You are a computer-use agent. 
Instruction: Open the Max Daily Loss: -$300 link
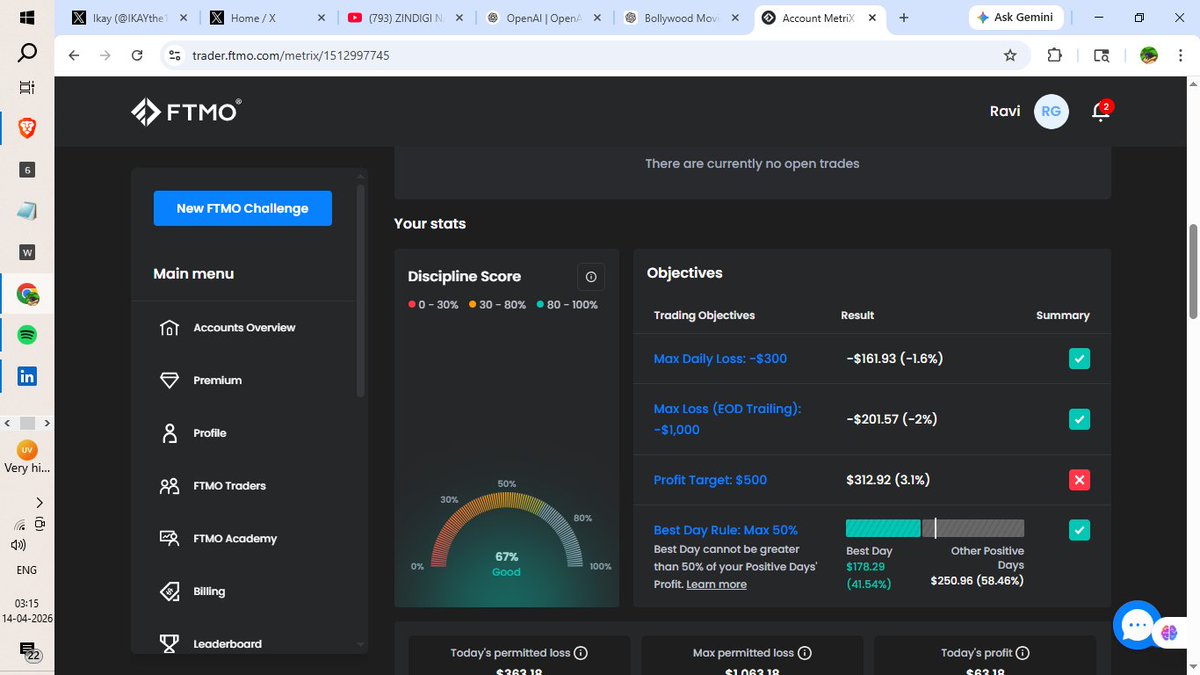(x=720, y=358)
